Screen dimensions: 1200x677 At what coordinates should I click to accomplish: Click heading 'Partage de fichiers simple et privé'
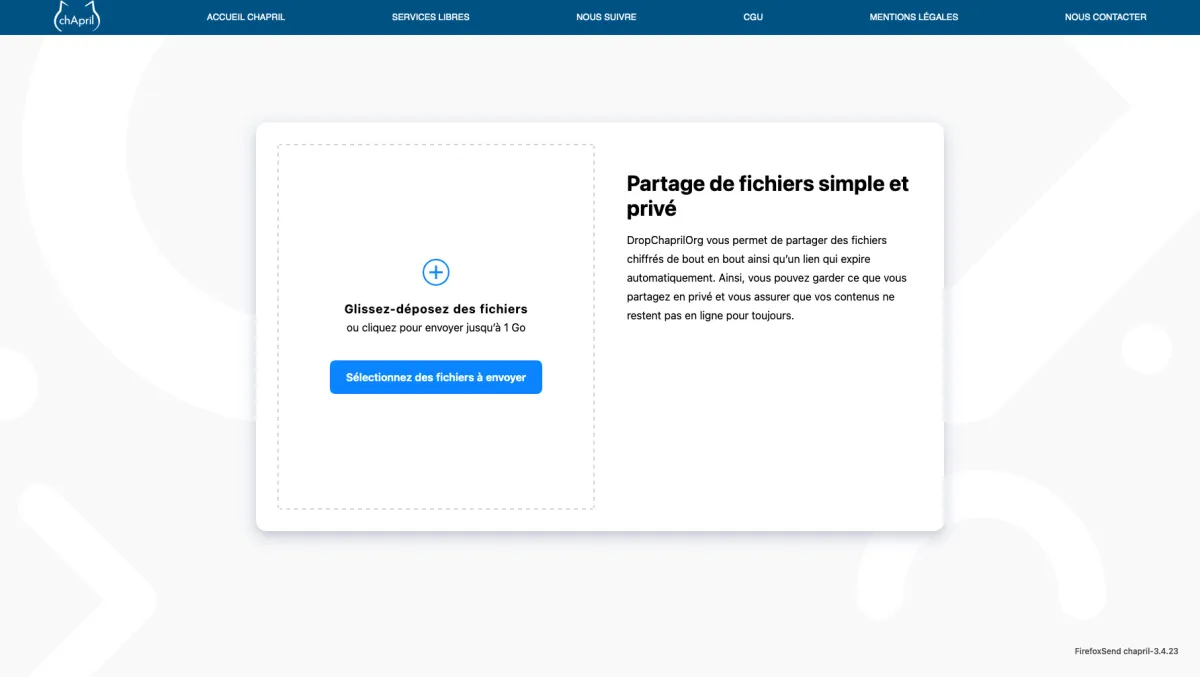pos(768,196)
